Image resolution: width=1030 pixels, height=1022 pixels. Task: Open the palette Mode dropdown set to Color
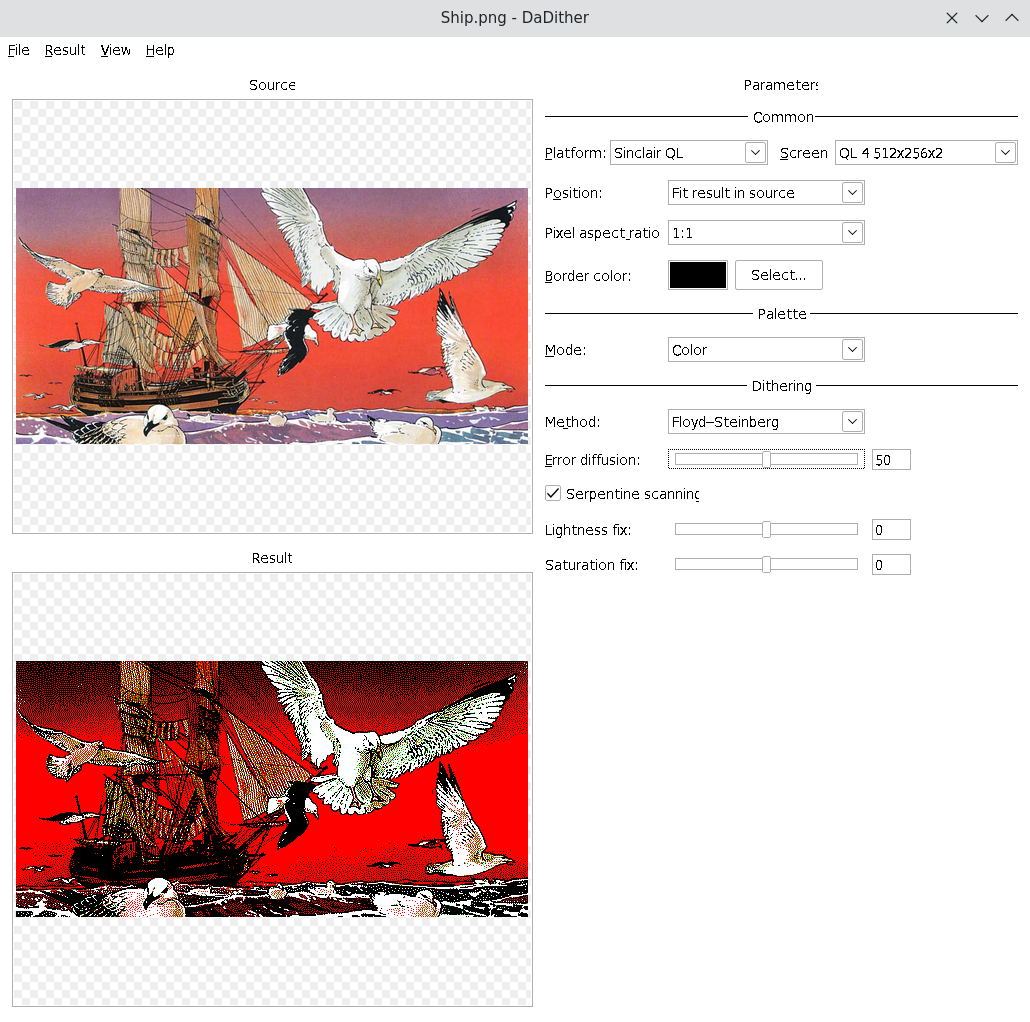coord(766,350)
